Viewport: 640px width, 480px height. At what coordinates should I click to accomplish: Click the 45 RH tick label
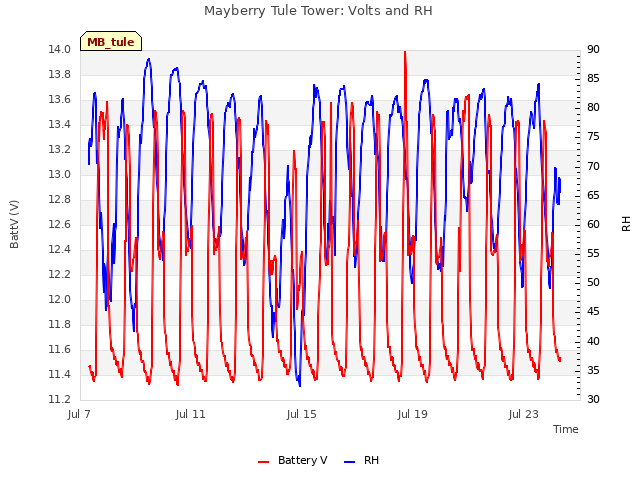(x=593, y=312)
